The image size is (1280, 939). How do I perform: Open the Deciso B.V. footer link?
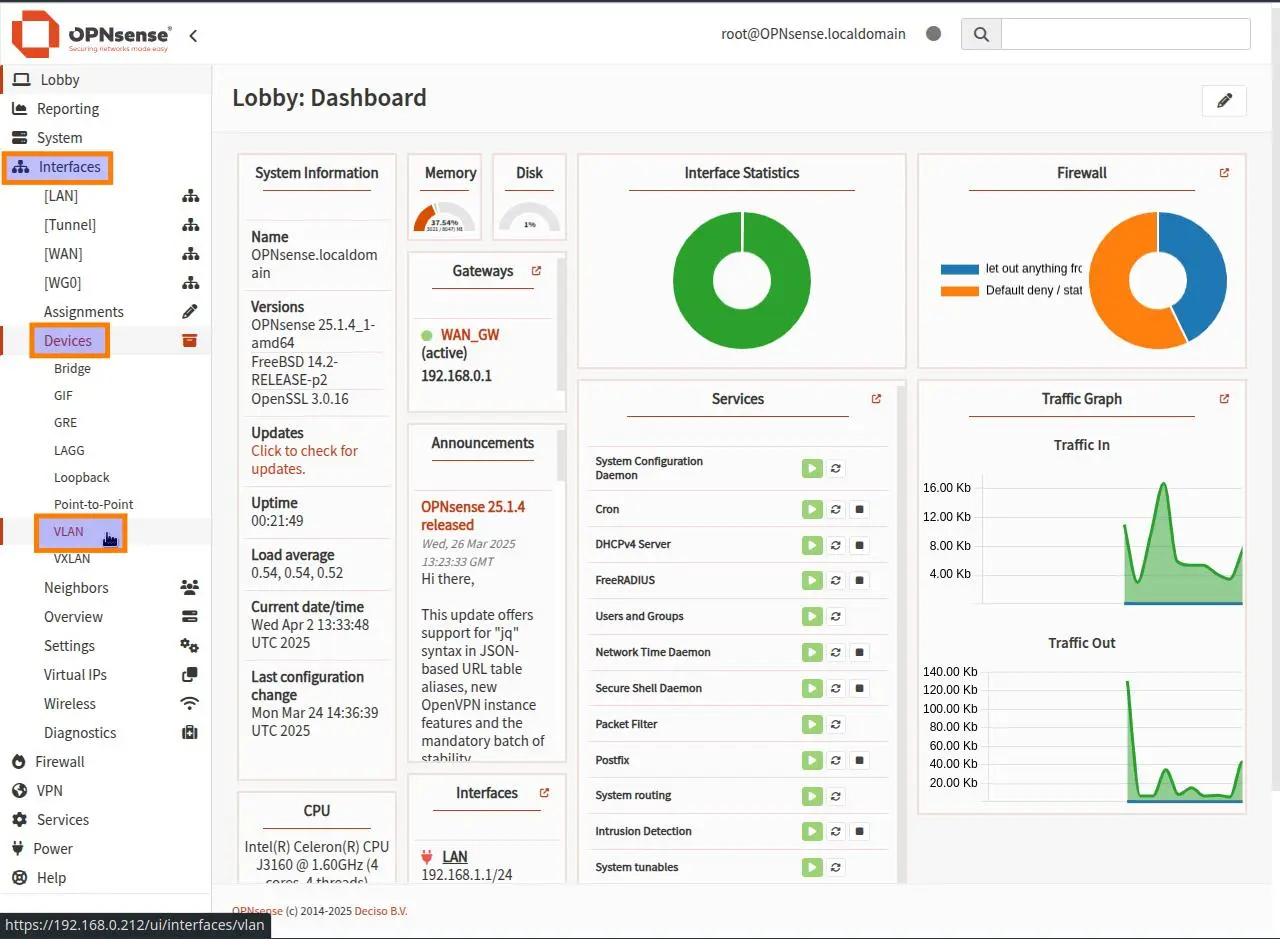click(381, 911)
